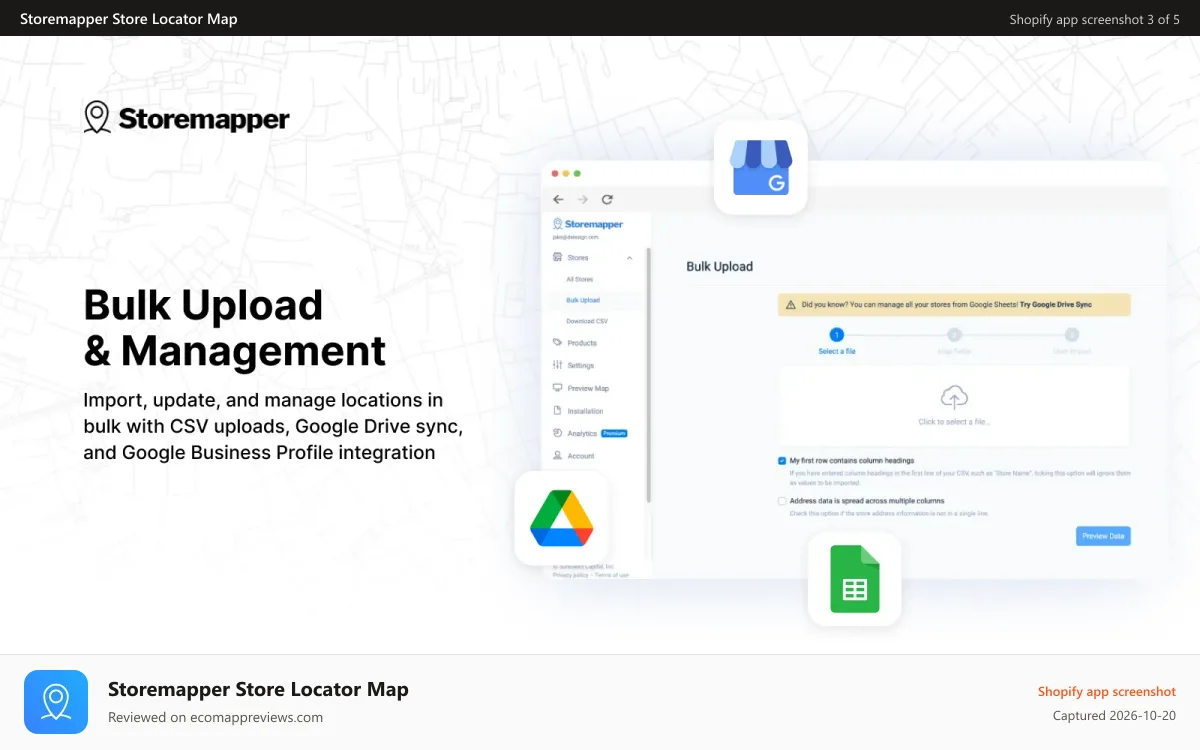Image resolution: width=1200 pixels, height=750 pixels.
Task: Click the Bulk Upload page heading
Action: pyautogui.click(x=719, y=267)
